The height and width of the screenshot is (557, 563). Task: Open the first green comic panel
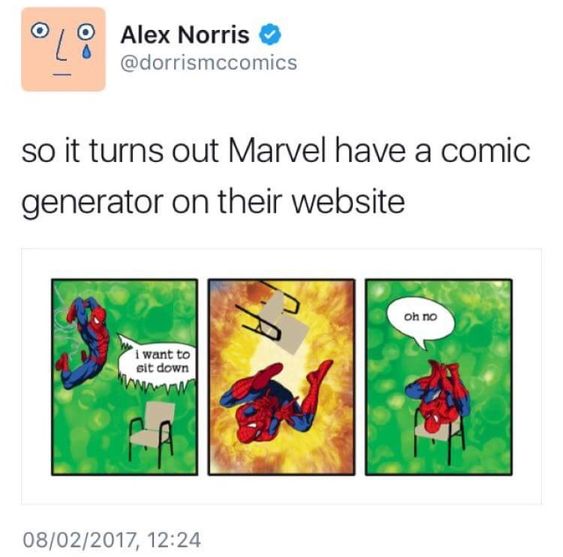coord(125,377)
